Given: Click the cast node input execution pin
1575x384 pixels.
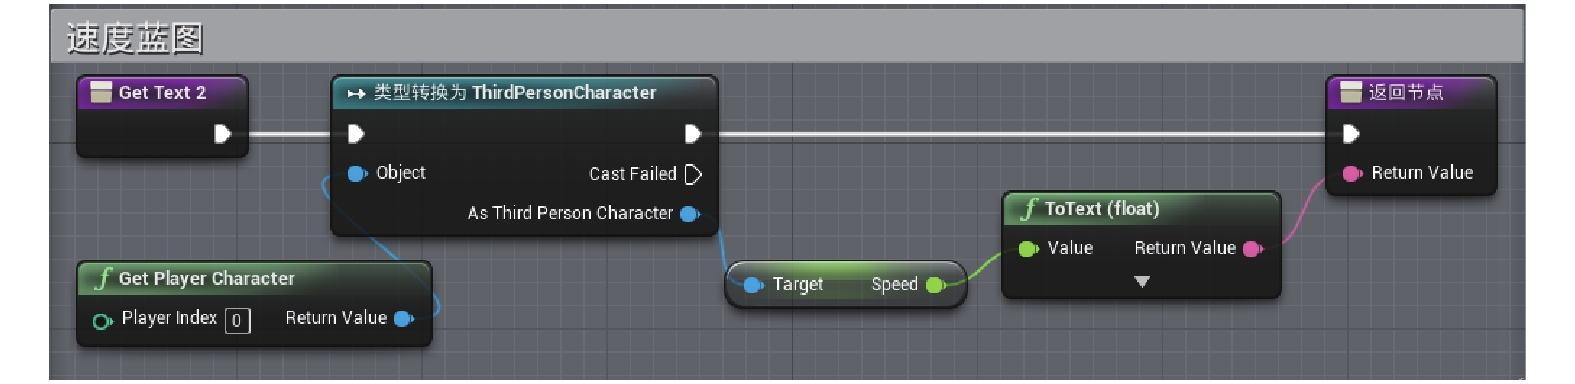Looking at the screenshot, I should [x=355, y=134].
